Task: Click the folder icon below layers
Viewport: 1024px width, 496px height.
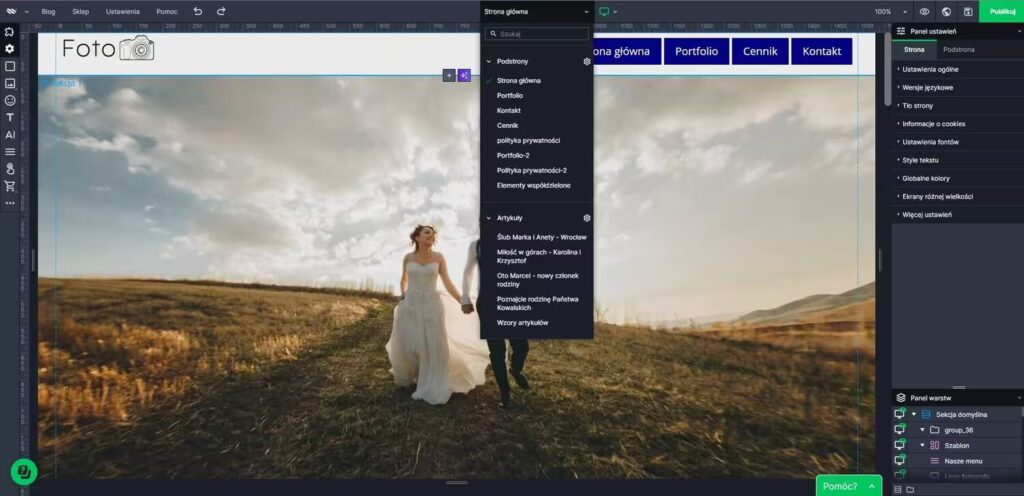Action: pos(910,489)
